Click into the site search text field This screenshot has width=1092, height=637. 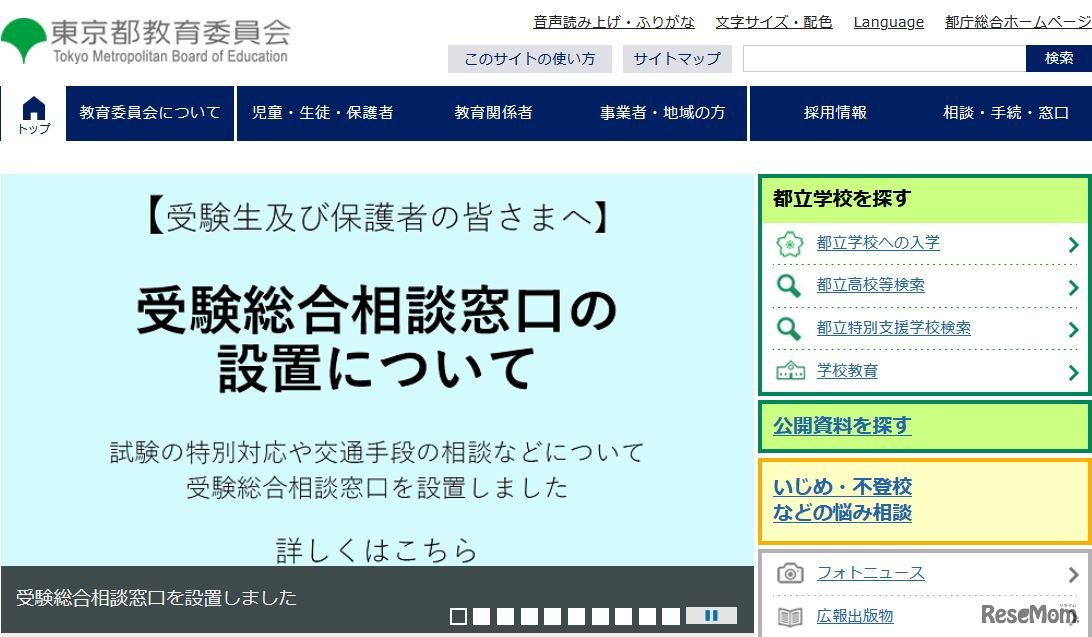884,58
